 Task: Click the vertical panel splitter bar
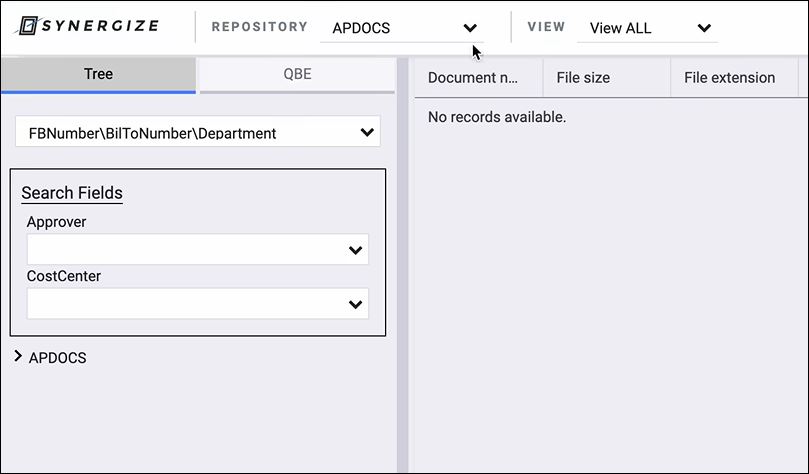(403, 266)
